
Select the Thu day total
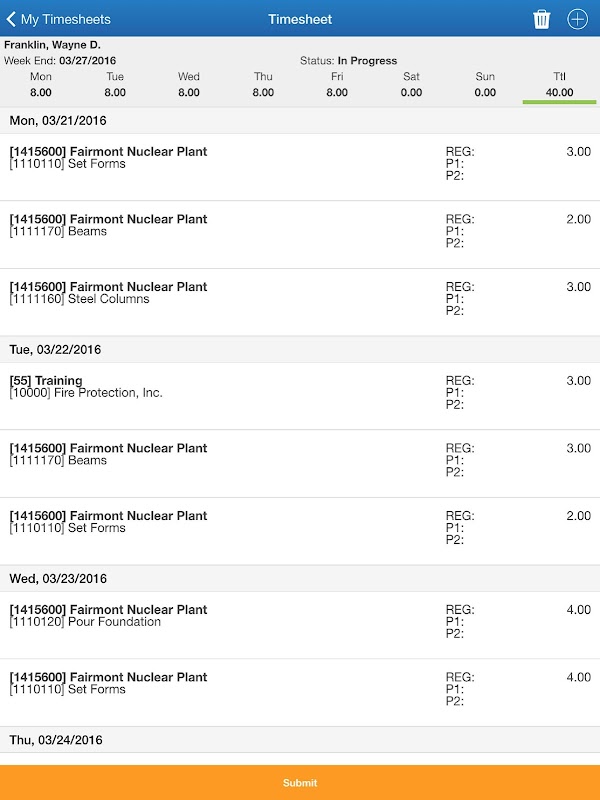point(263,85)
